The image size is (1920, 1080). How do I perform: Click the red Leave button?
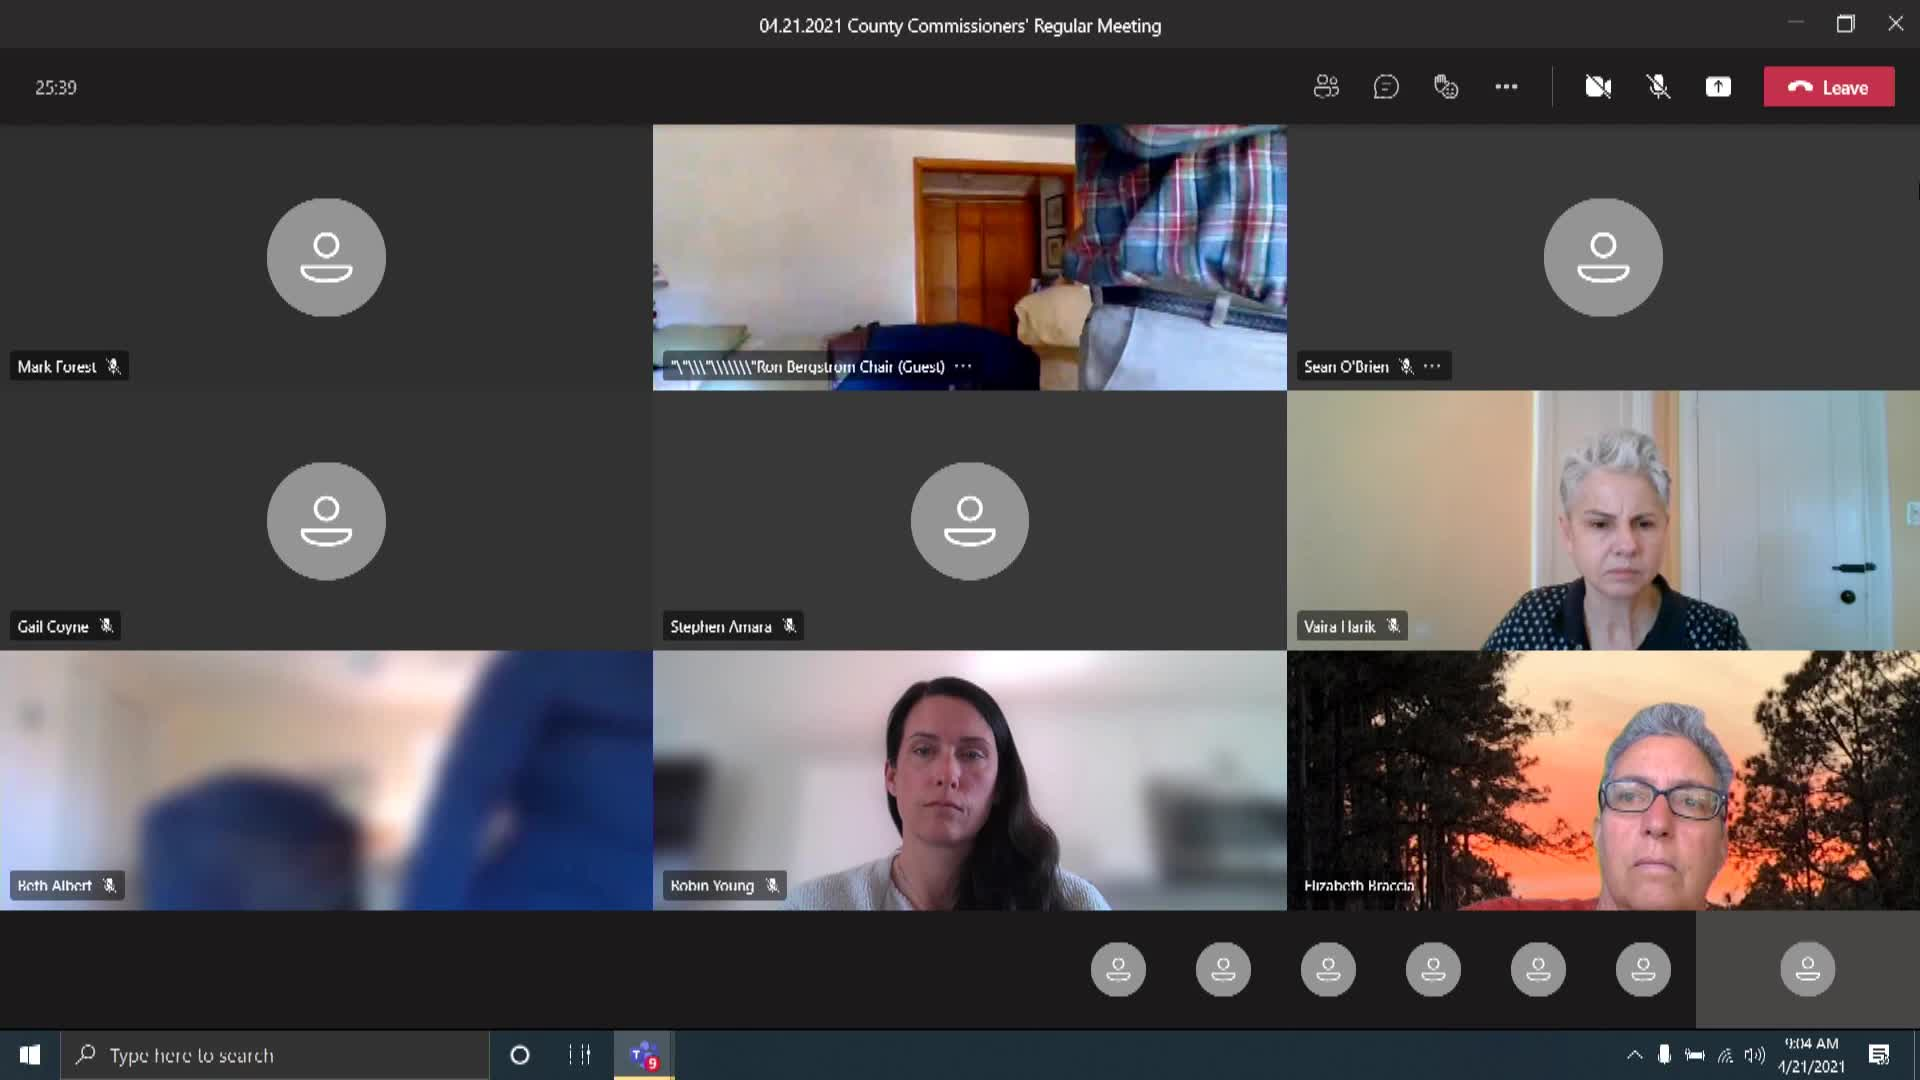(x=1829, y=87)
